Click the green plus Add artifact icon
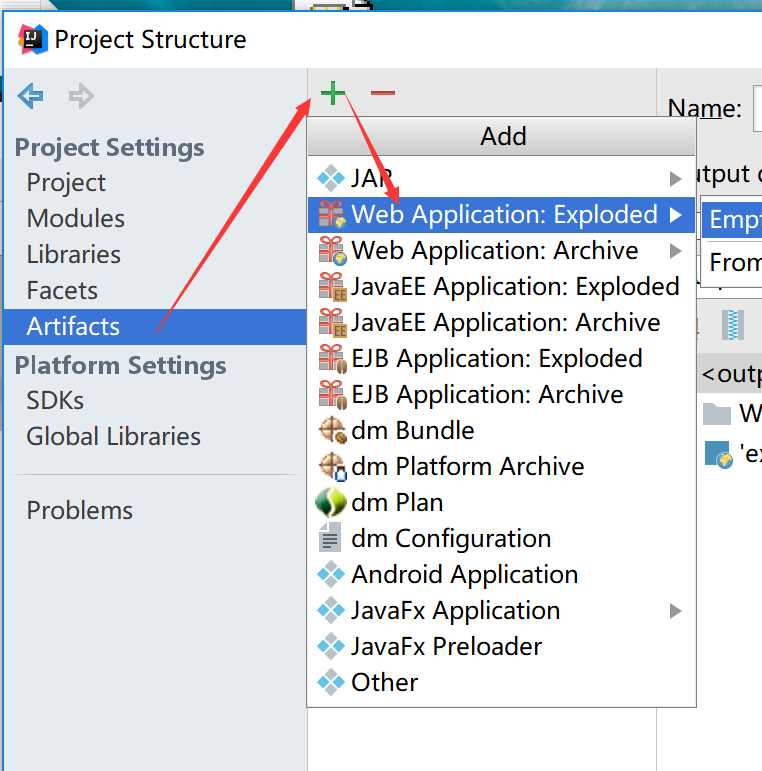The width and height of the screenshot is (762, 771). click(x=333, y=93)
